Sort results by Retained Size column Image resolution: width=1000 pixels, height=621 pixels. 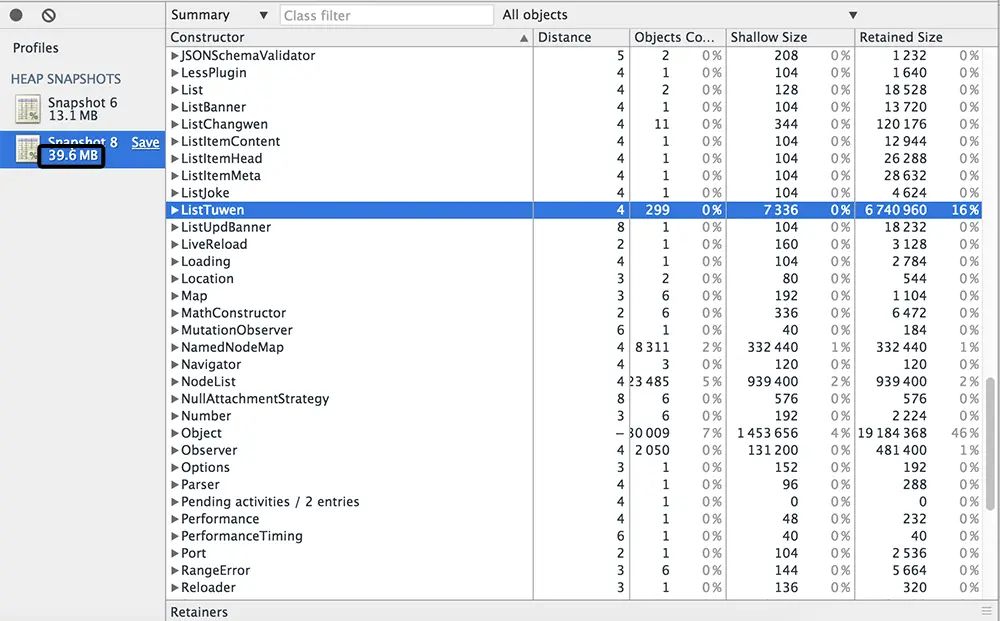click(x=900, y=37)
